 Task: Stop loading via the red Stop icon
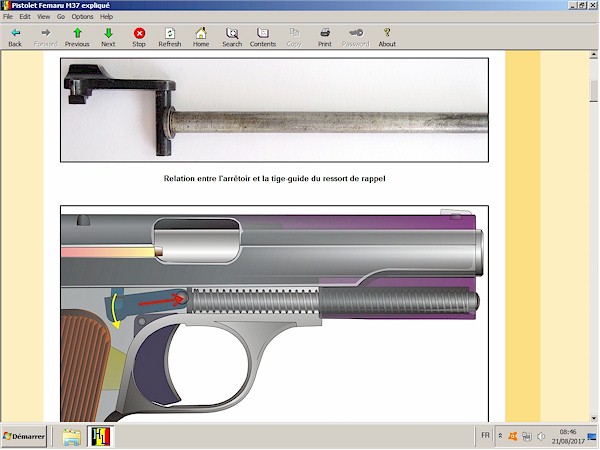coord(139,33)
